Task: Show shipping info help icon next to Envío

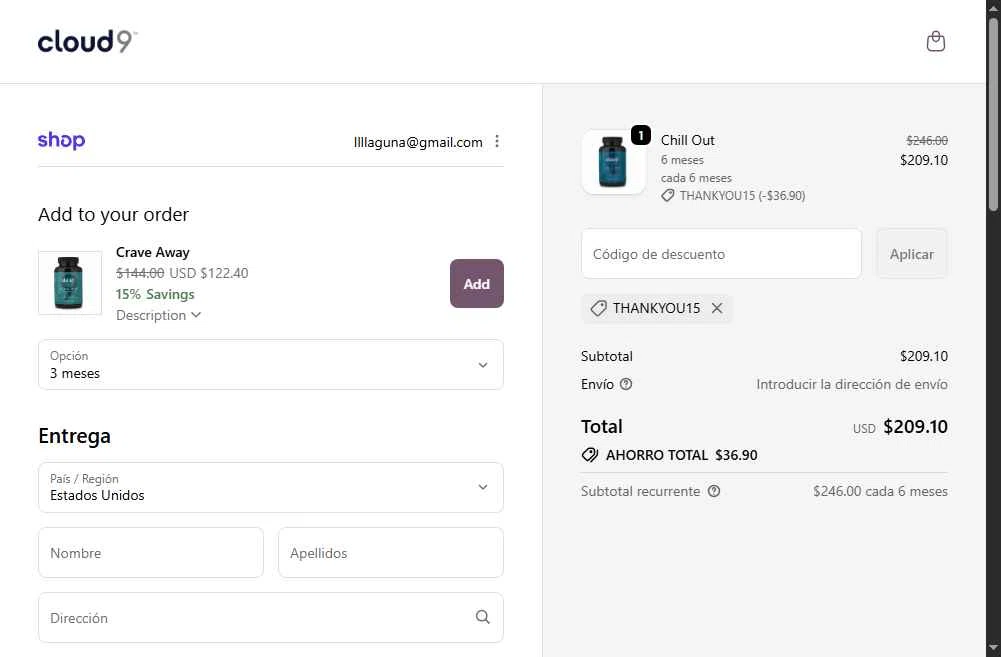Action: tap(626, 384)
